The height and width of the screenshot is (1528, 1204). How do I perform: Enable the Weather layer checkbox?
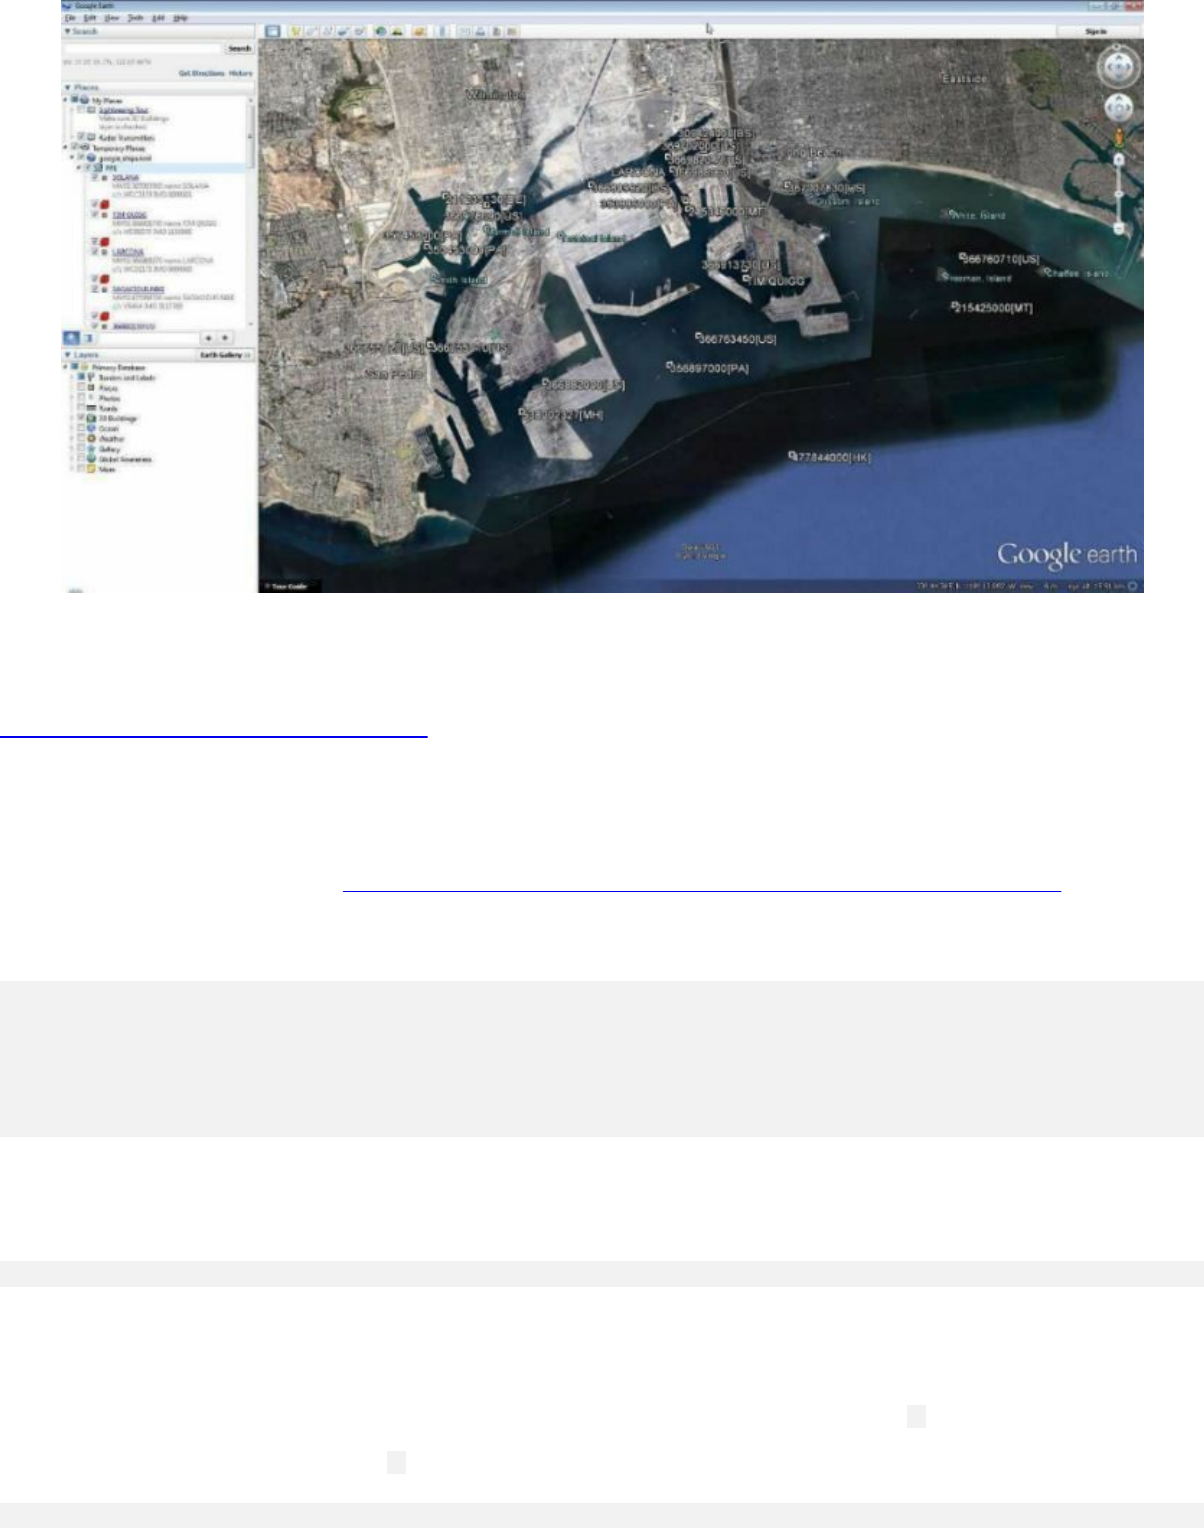(x=81, y=439)
